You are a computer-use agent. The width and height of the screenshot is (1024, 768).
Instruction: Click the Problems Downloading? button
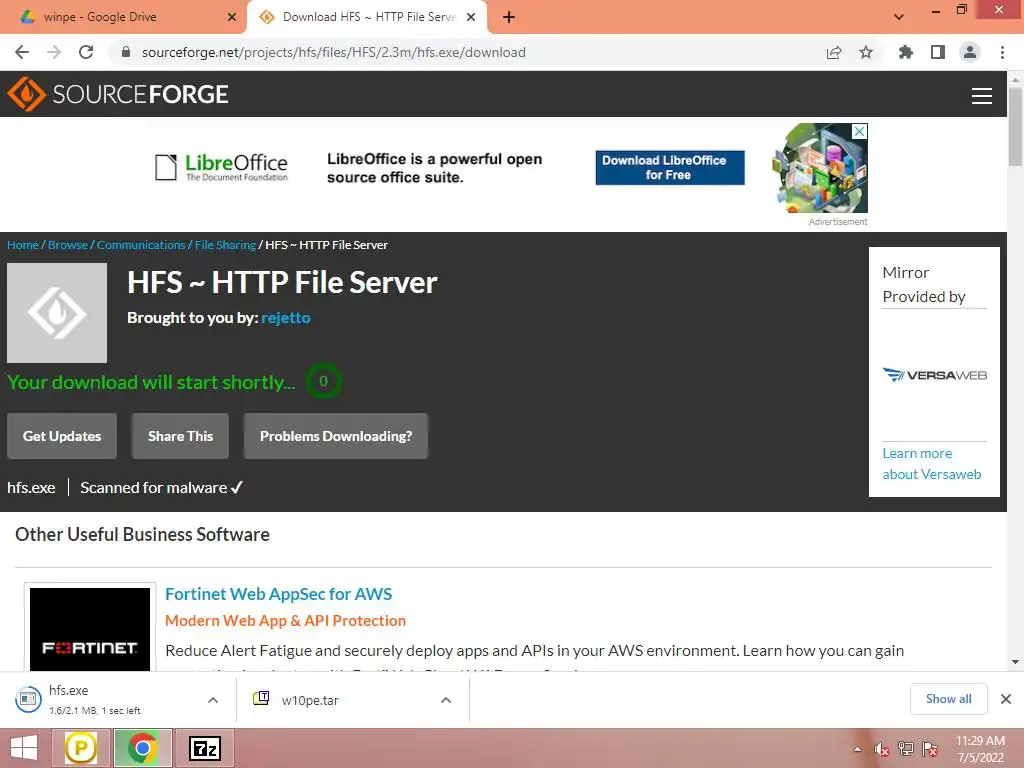(x=336, y=436)
